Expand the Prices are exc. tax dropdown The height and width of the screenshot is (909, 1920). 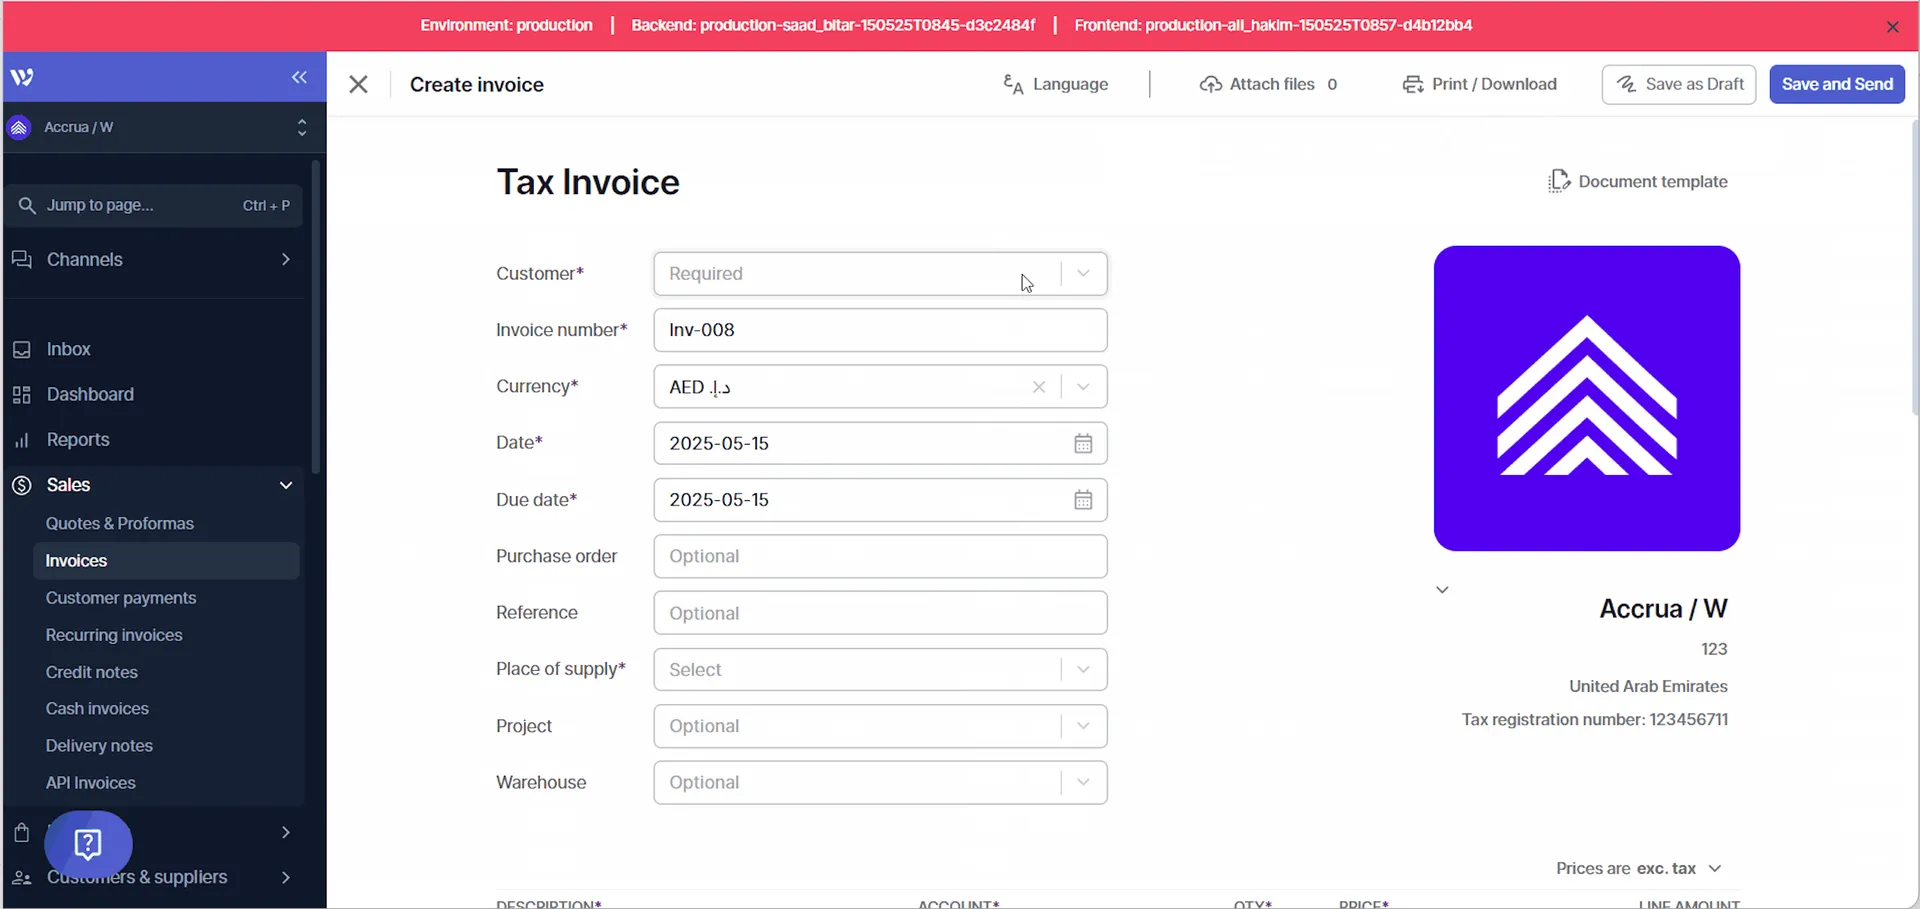point(1716,868)
